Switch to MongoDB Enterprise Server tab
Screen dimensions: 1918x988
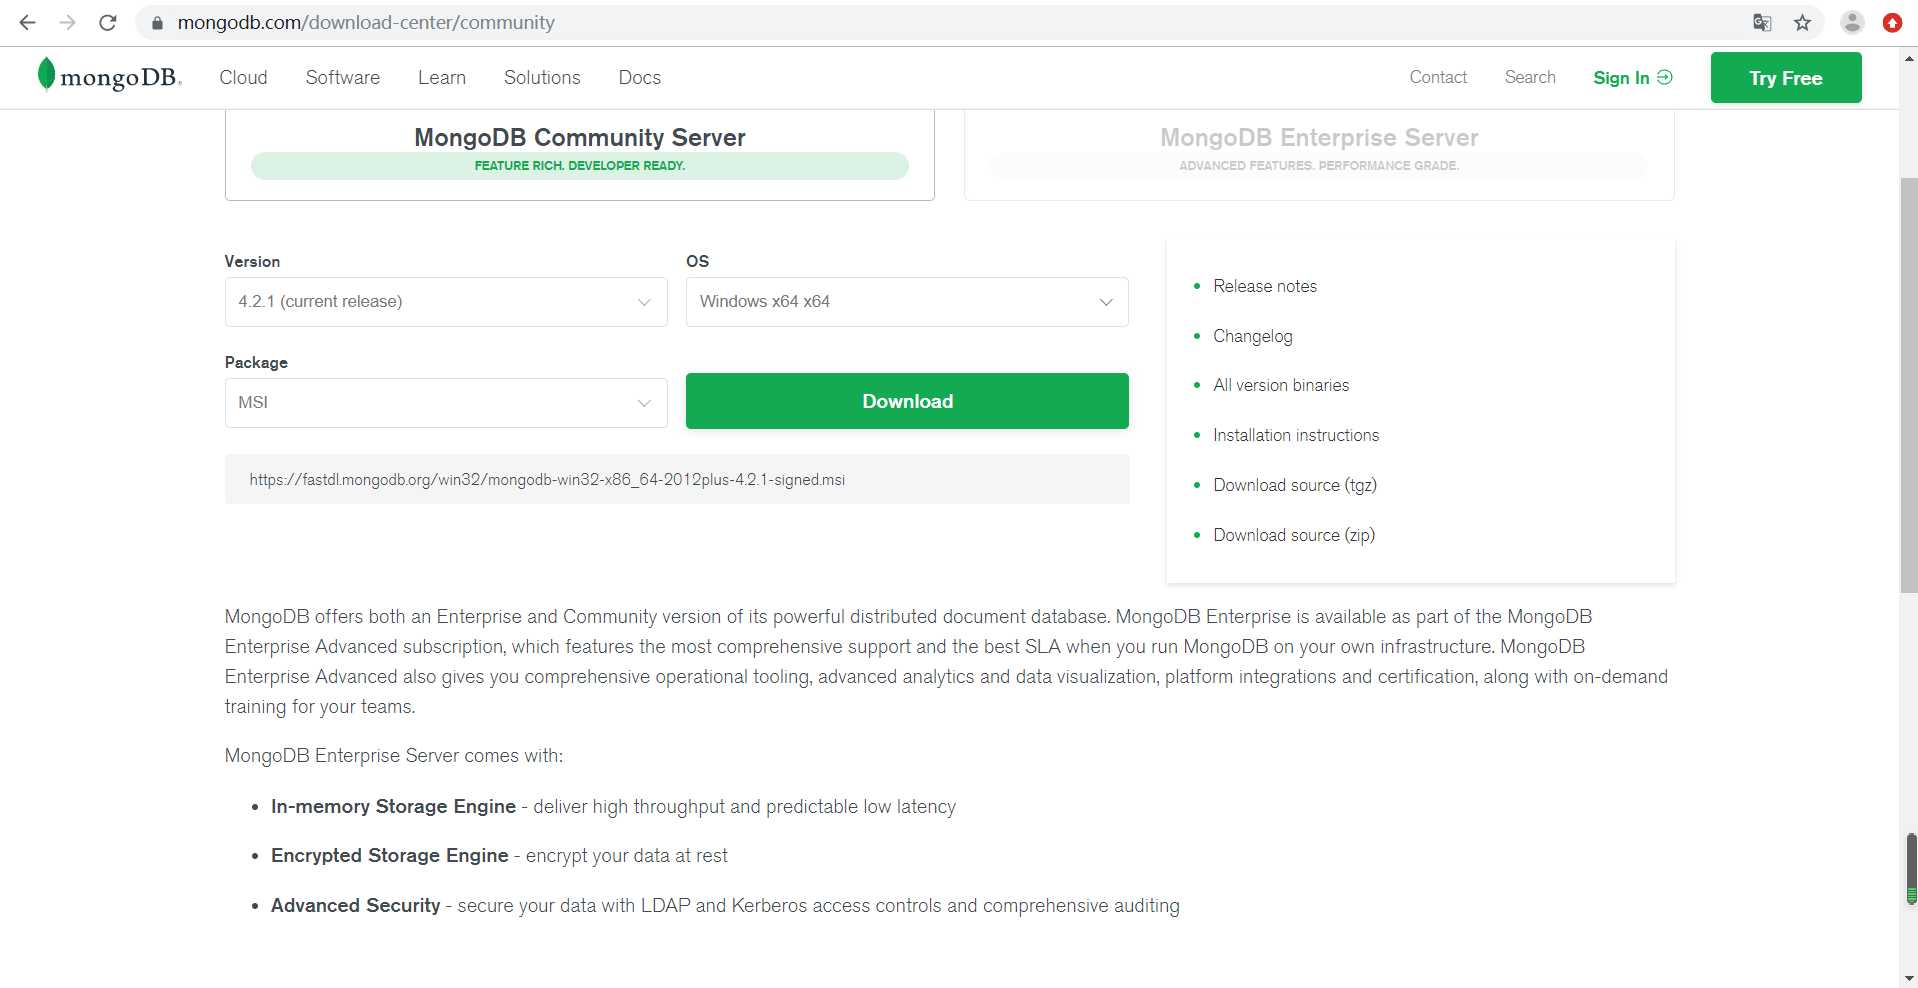(1318, 150)
